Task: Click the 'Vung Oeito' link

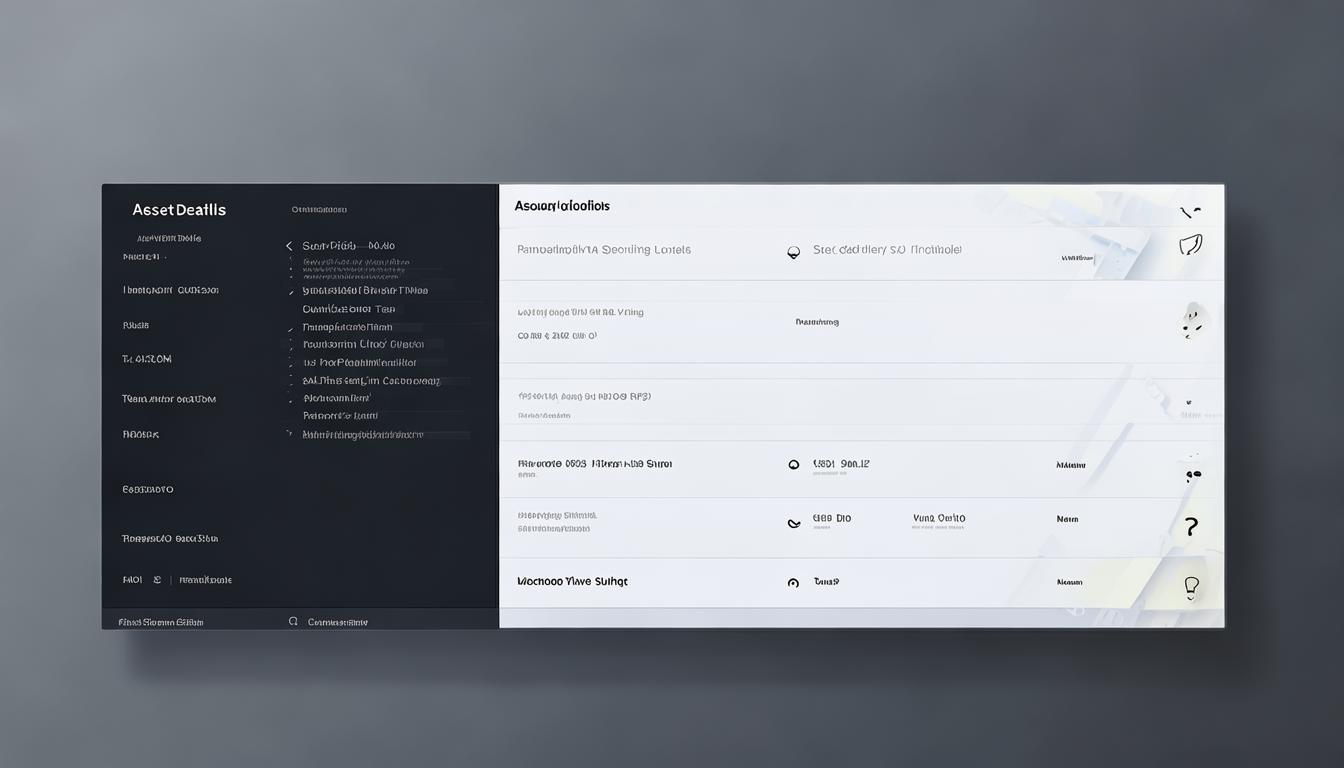Action: pos(939,519)
